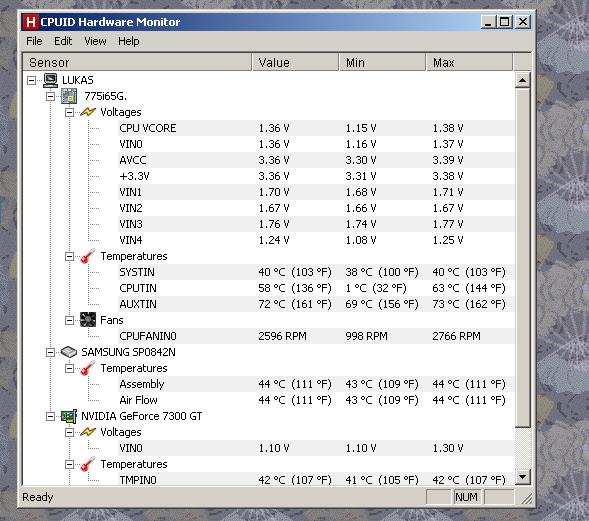This screenshot has height=521, width=589.
Task: Collapse the SAMSUNG Temperatures group
Action: [x=69, y=368]
